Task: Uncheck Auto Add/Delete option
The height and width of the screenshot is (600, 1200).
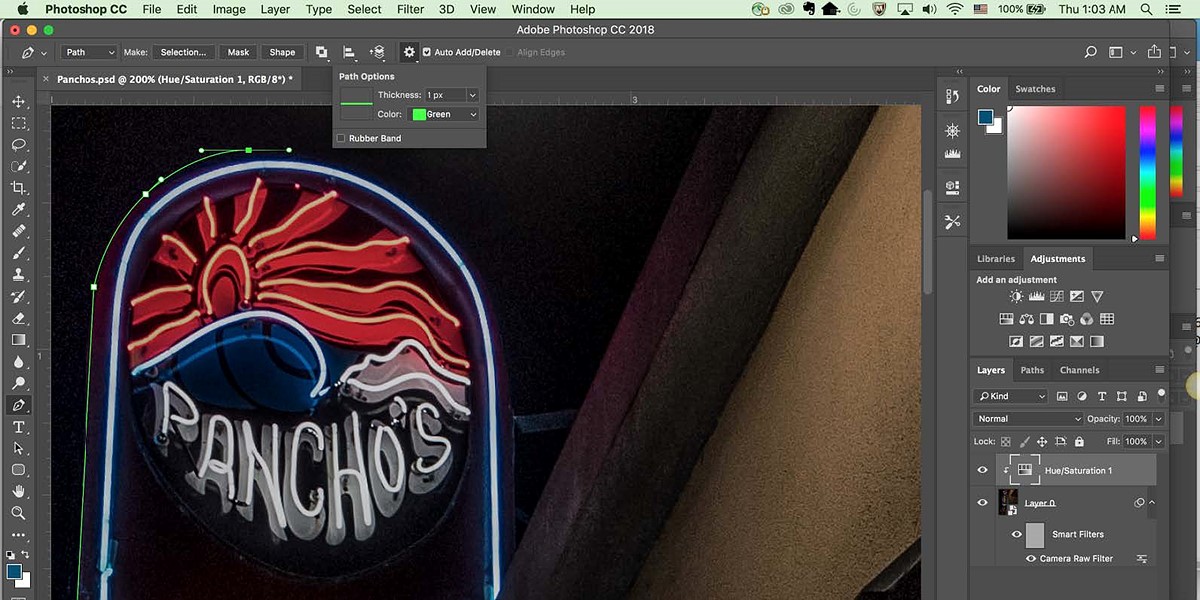Action: click(x=427, y=52)
